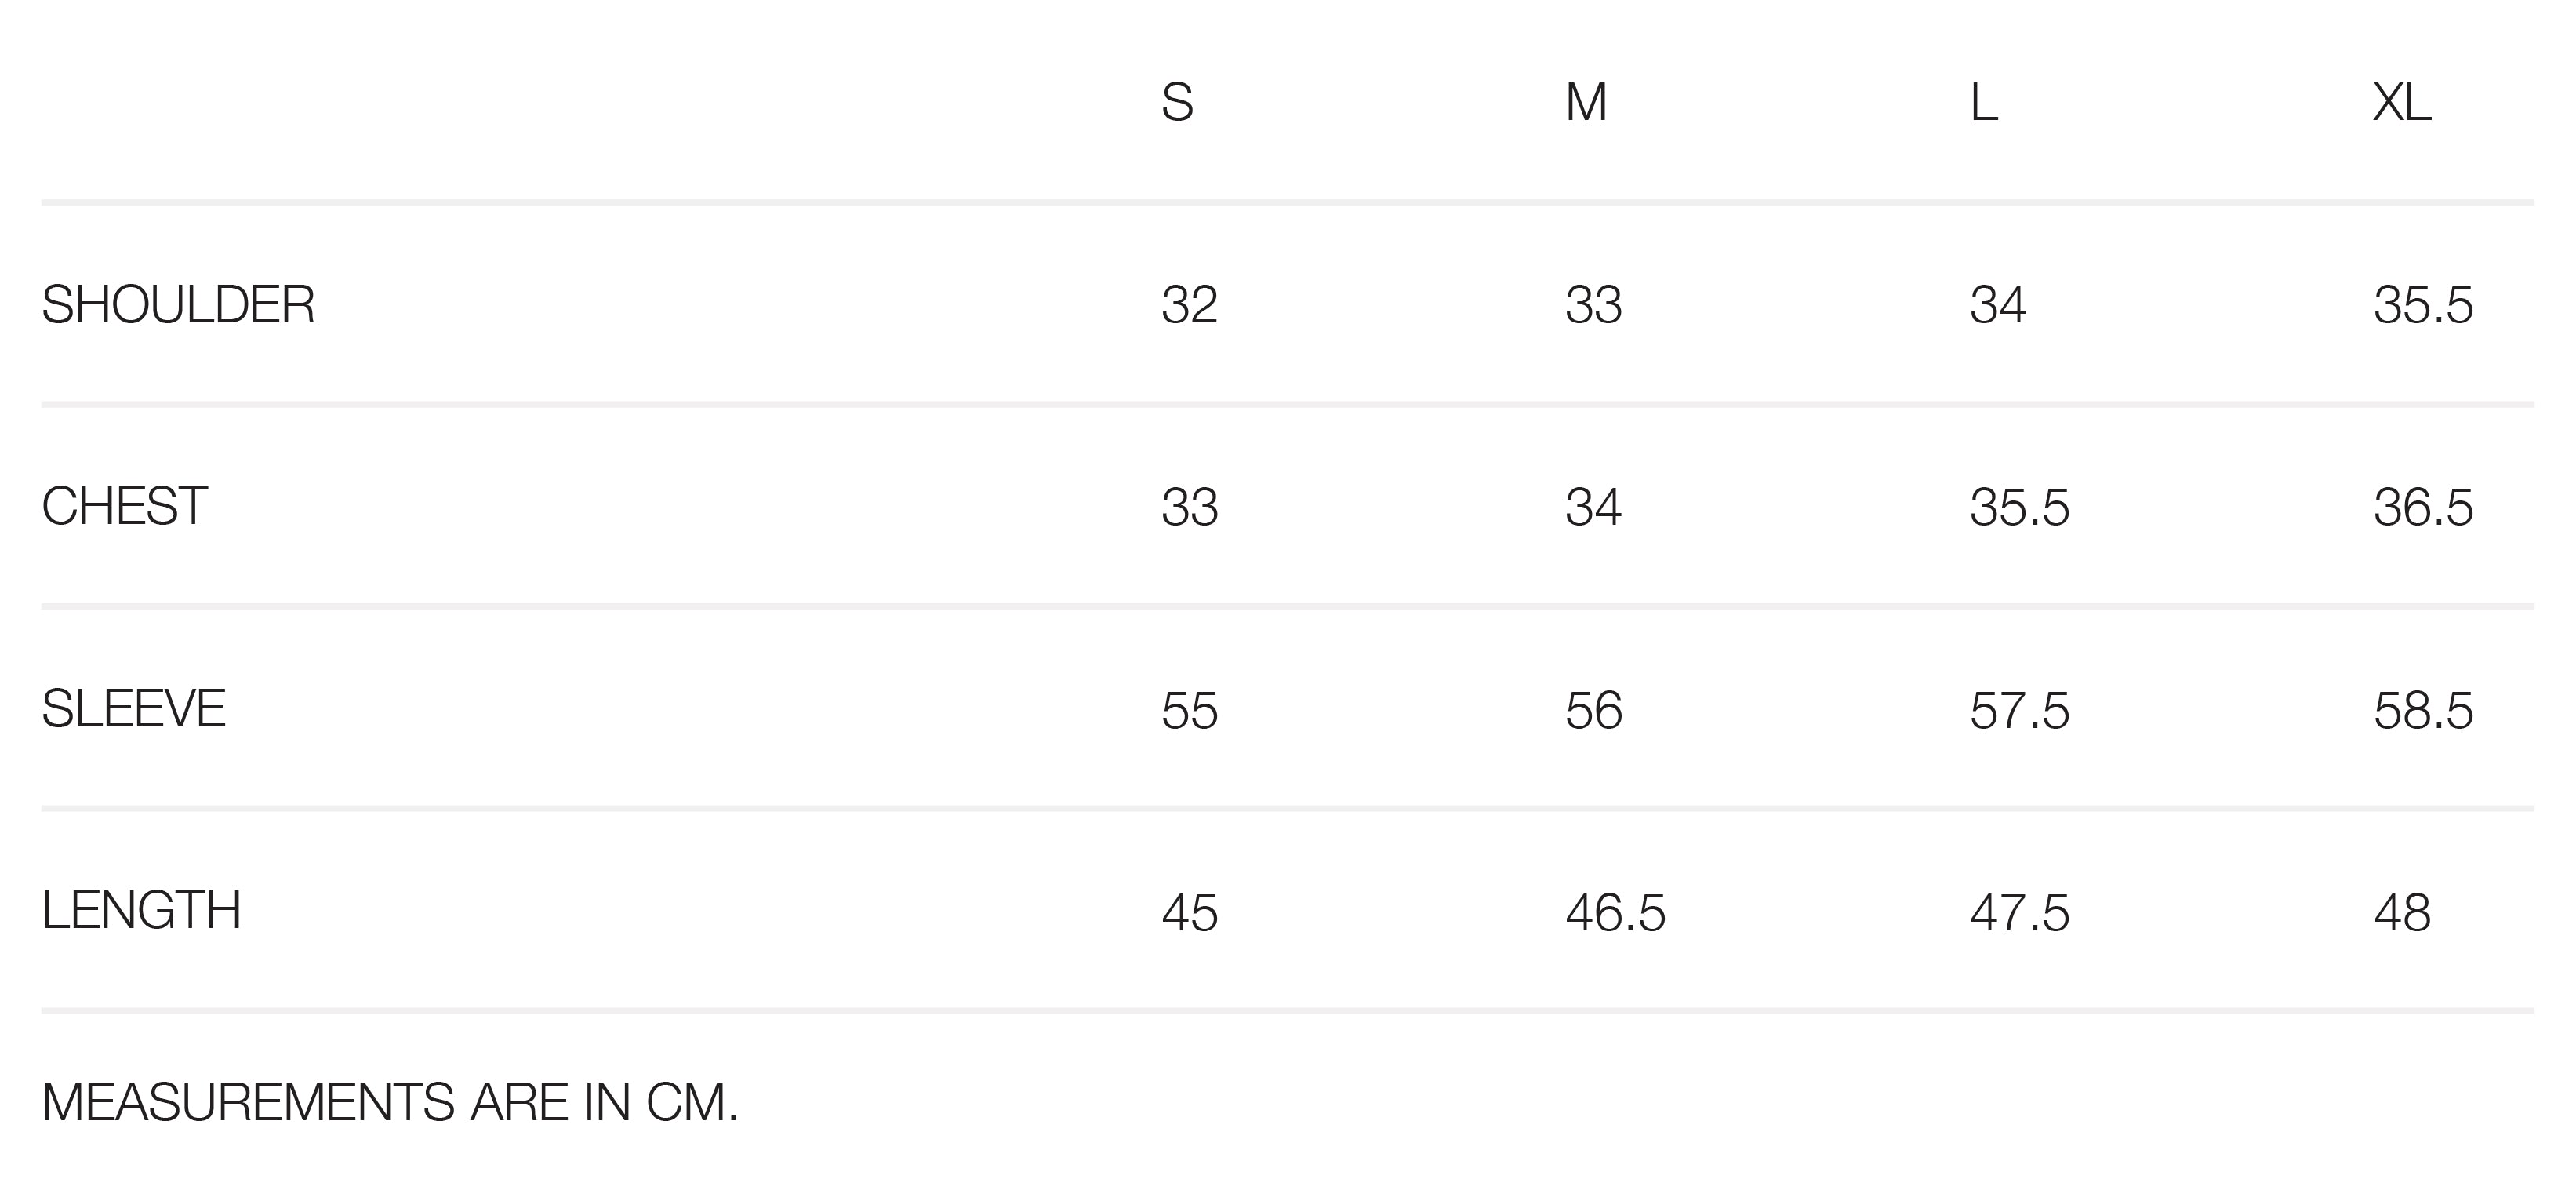Click shoulder value 32 for size S
Viewport: 2576px width, 1201px height.
coord(1189,305)
